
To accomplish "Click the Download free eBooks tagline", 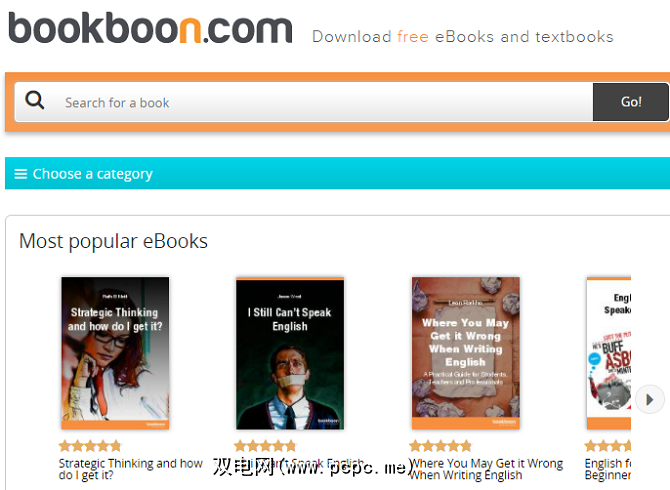I will 463,37.
